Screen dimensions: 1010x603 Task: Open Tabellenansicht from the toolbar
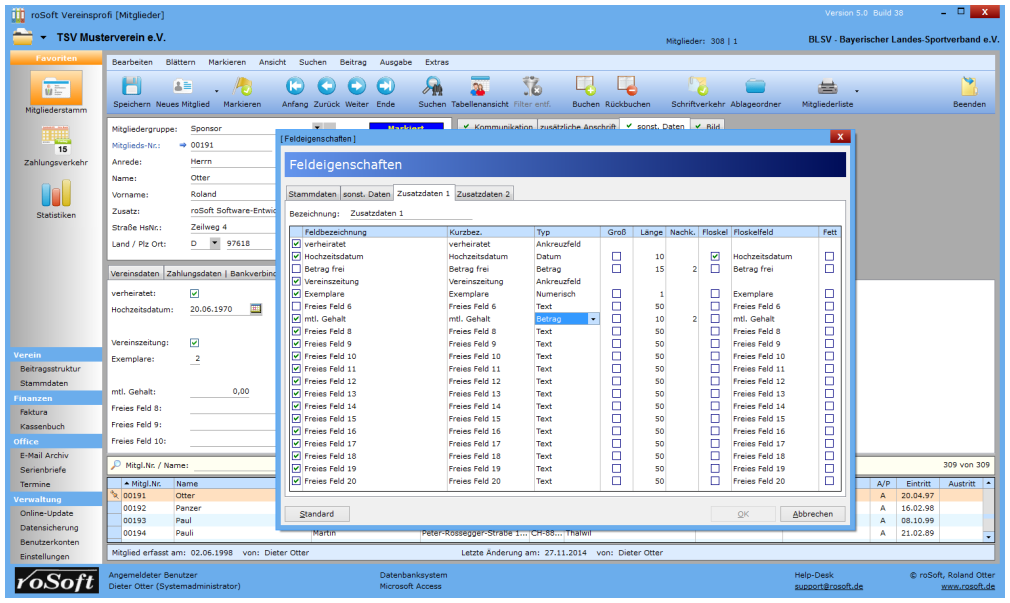coord(480,87)
